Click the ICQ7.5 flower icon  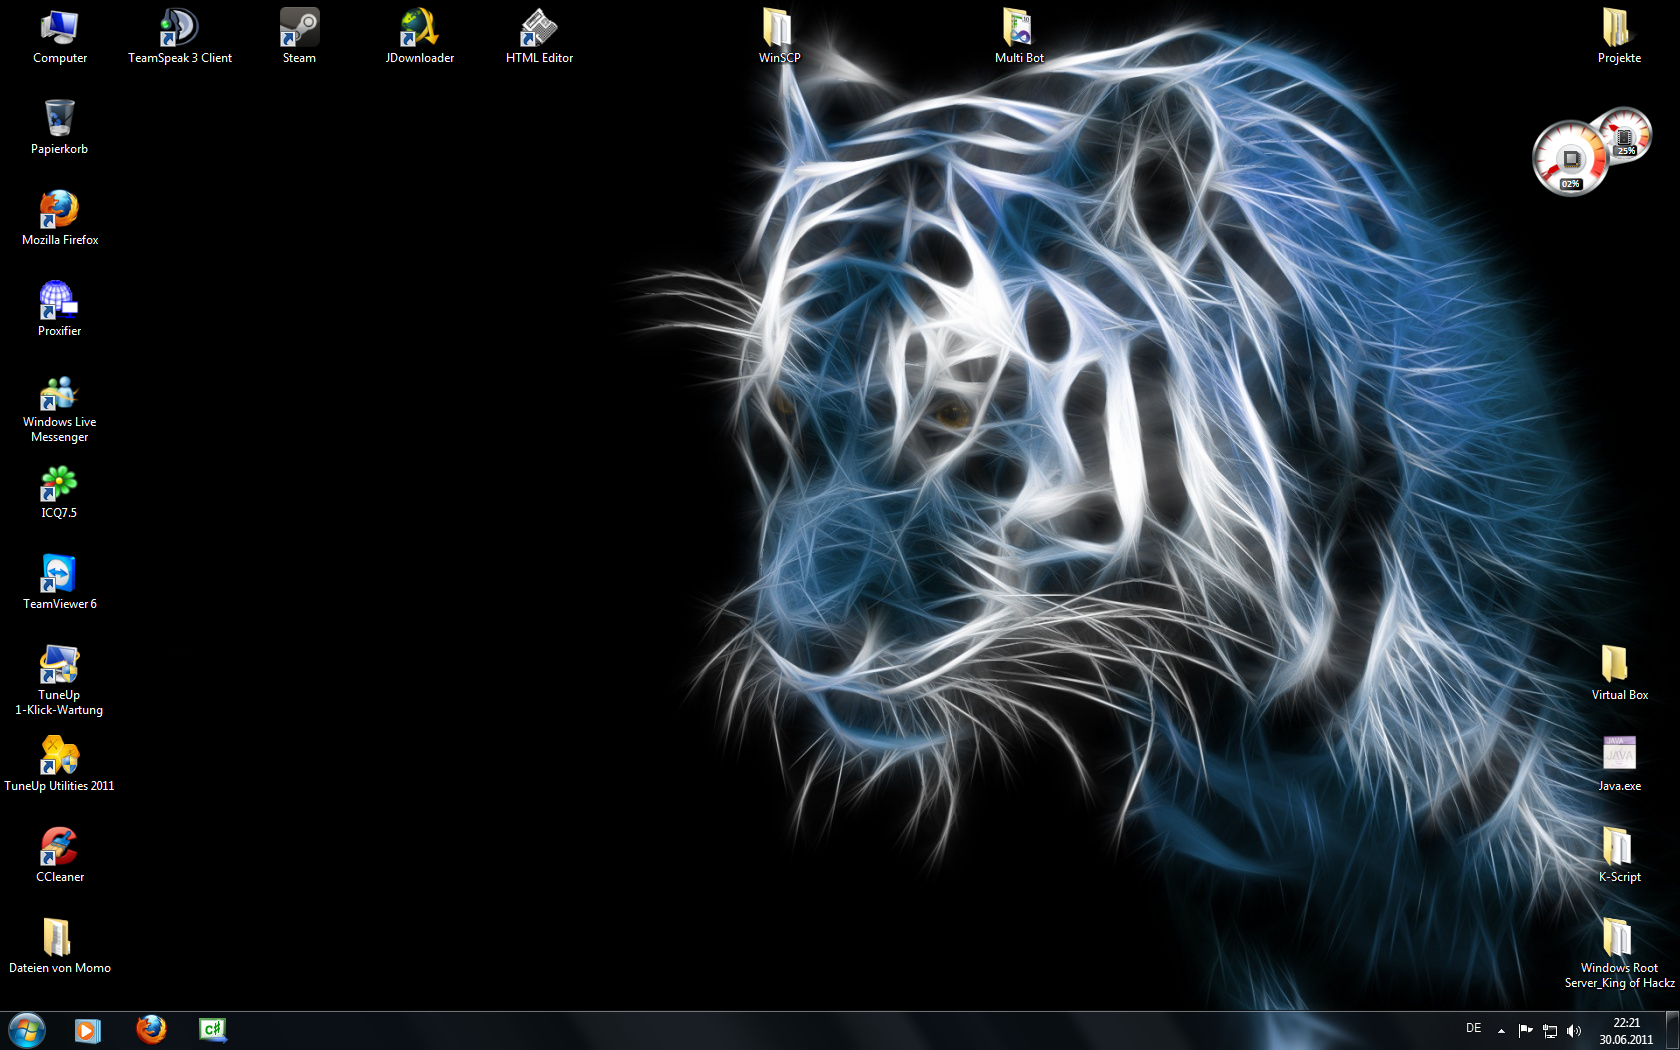pyautogui.click(x=59, y=484)
